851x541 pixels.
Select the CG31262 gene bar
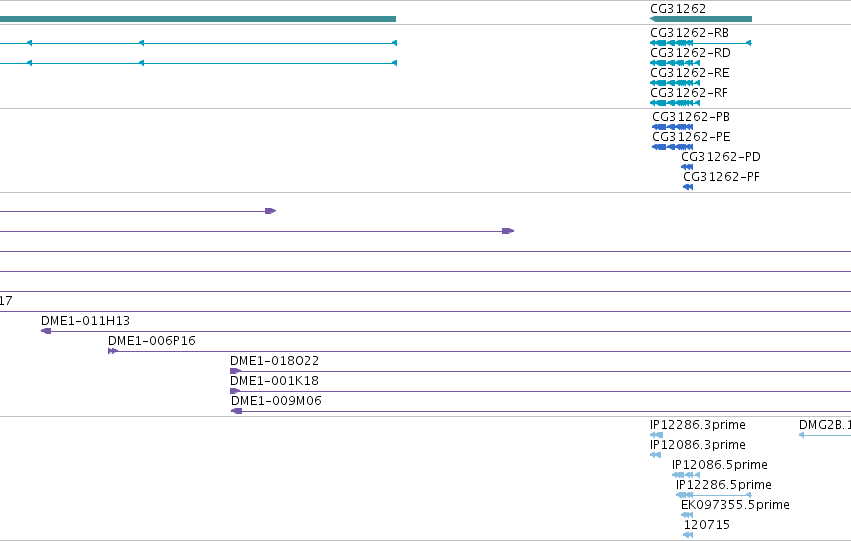coord(701,19)
